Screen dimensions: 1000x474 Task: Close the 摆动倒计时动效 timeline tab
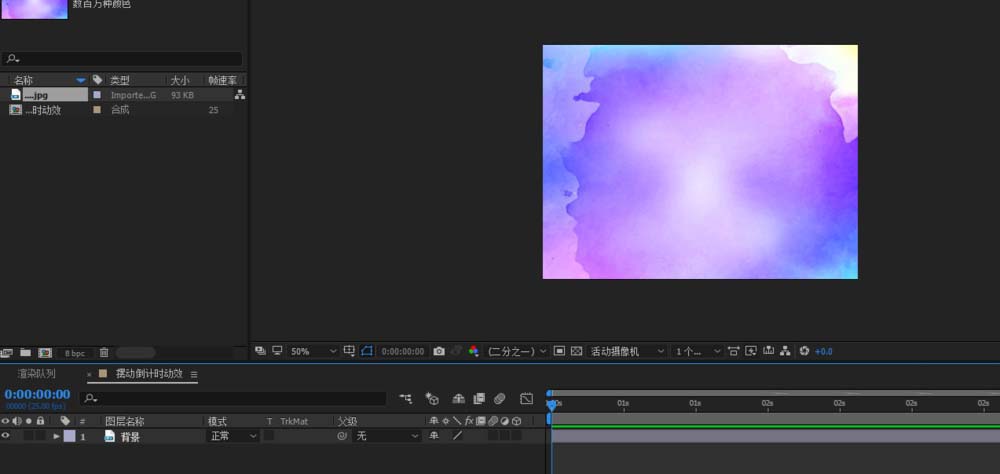tap(89, 374)
